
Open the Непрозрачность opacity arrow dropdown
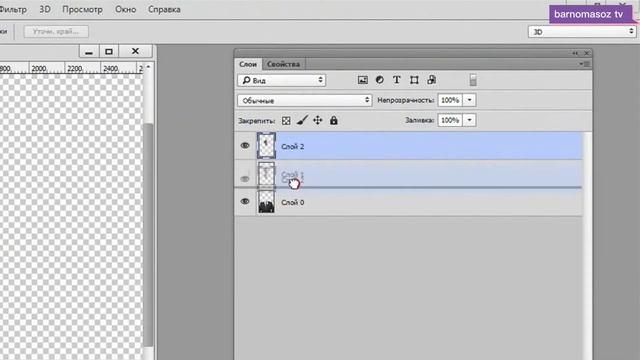point(469,100)
